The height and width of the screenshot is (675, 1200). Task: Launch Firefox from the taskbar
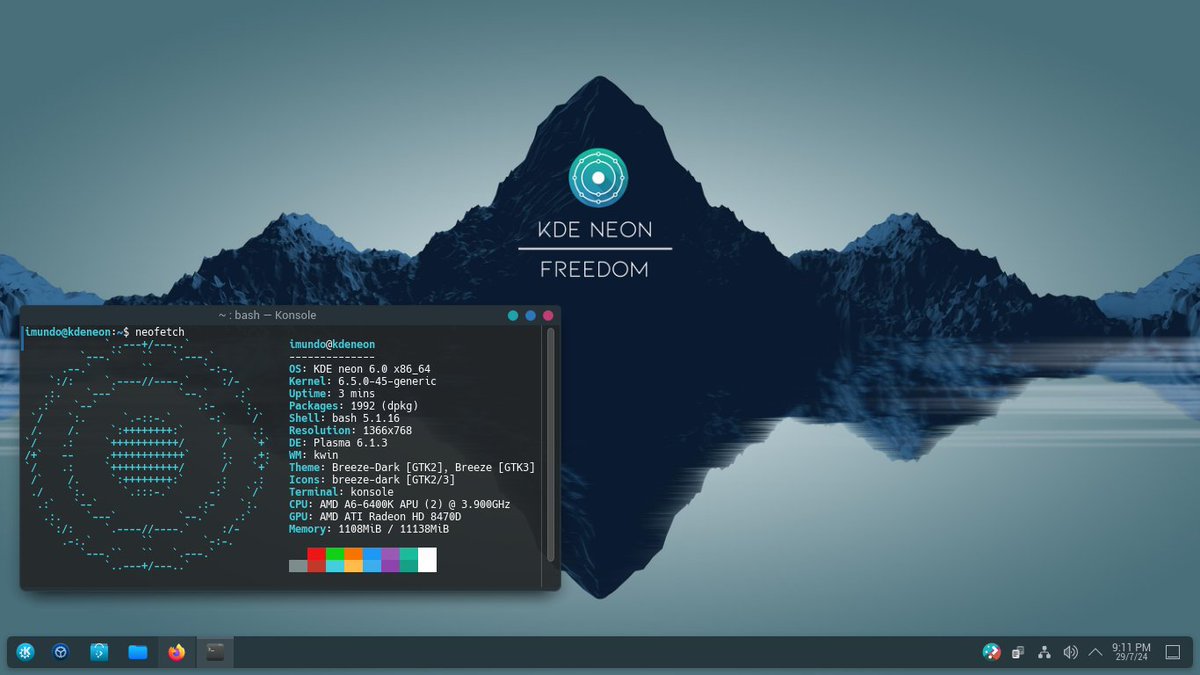click(x=177, y=652)
